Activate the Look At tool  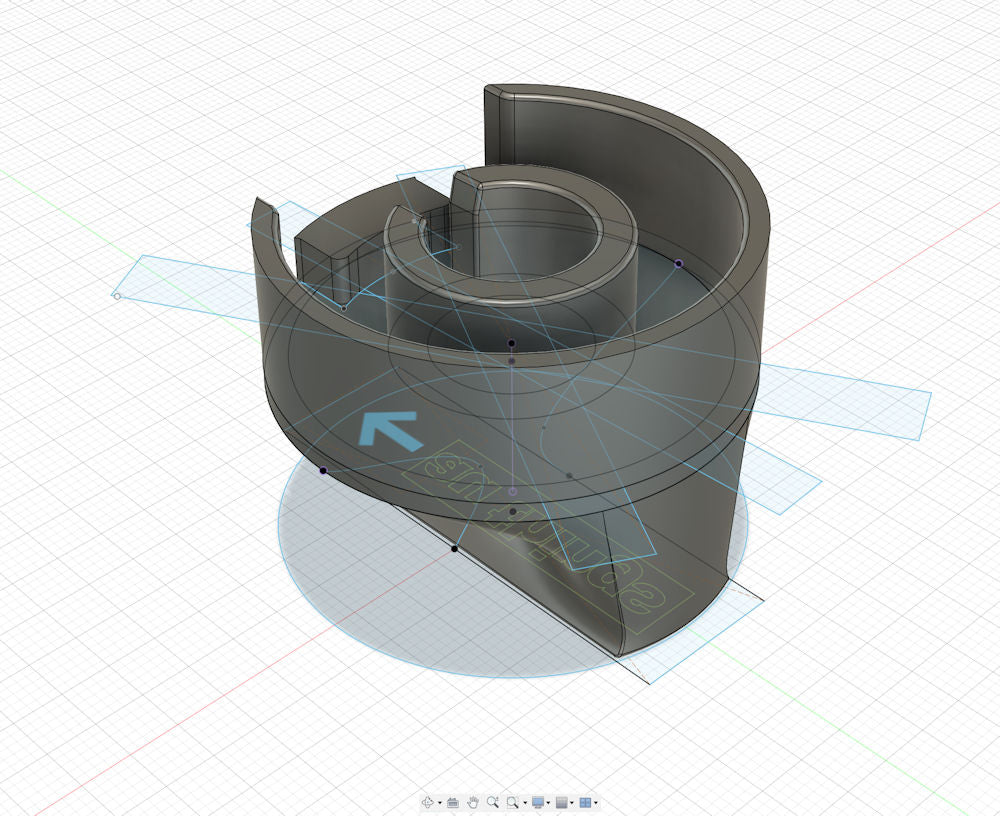click(x=453, y=803)
